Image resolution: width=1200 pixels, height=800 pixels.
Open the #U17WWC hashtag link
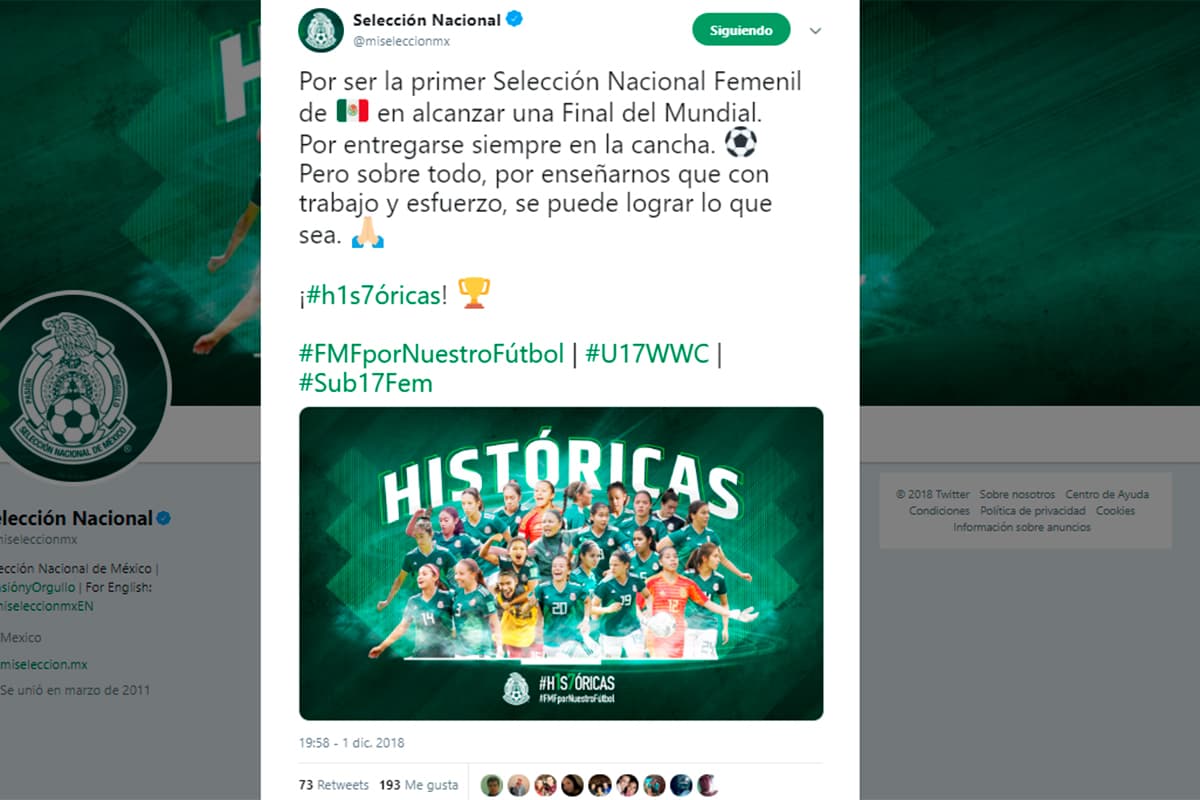point(647,353)
